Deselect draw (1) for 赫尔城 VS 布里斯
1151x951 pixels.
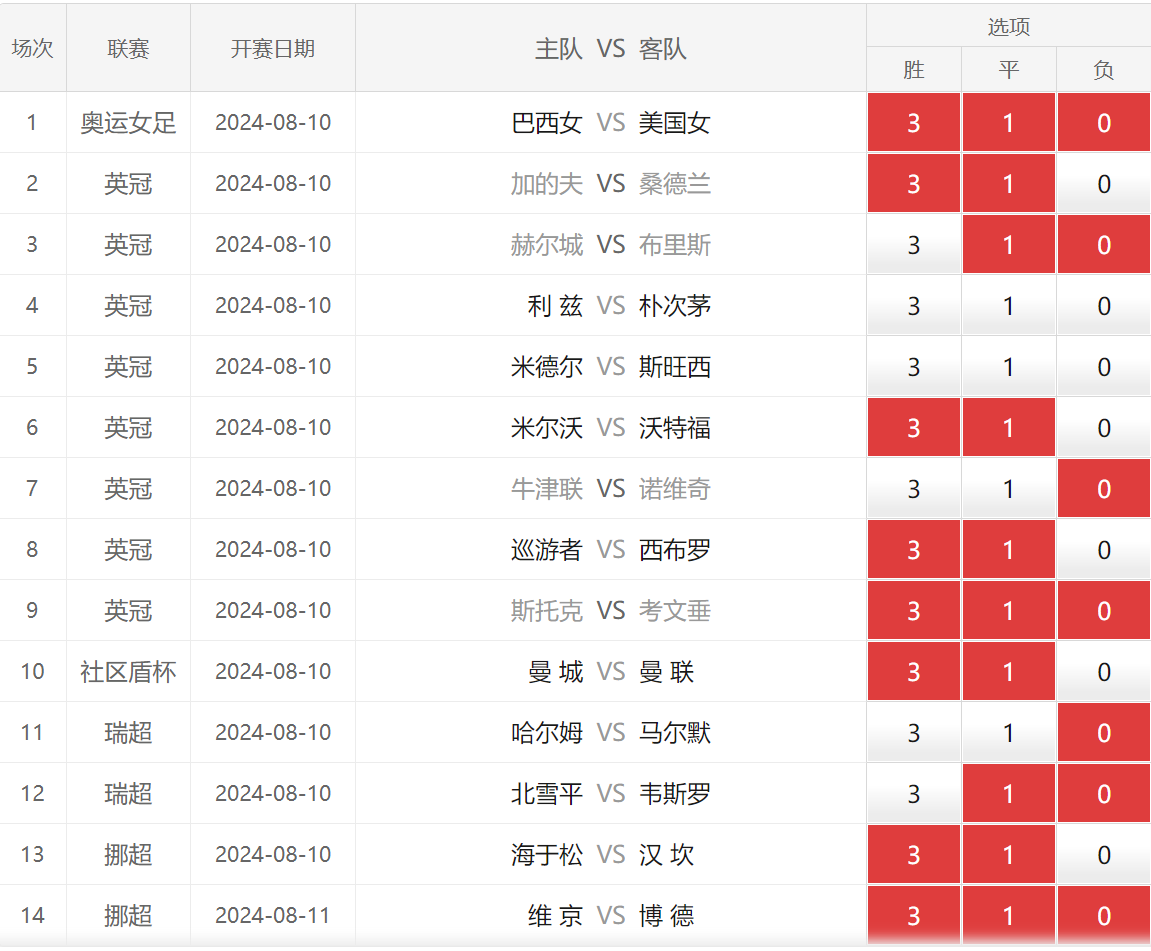[1009, 244]
